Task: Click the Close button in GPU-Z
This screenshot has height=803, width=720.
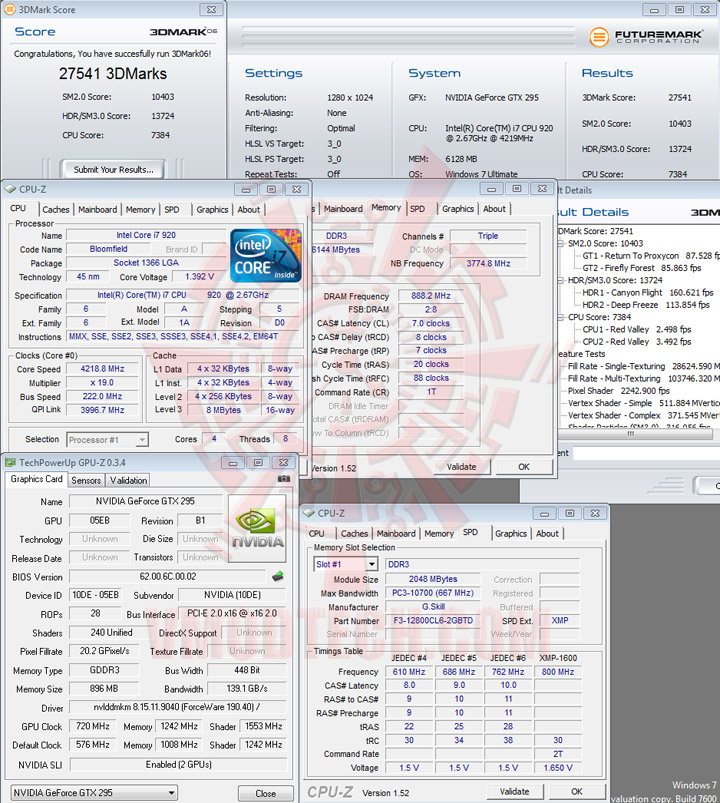Action: (x=265, y=793)
